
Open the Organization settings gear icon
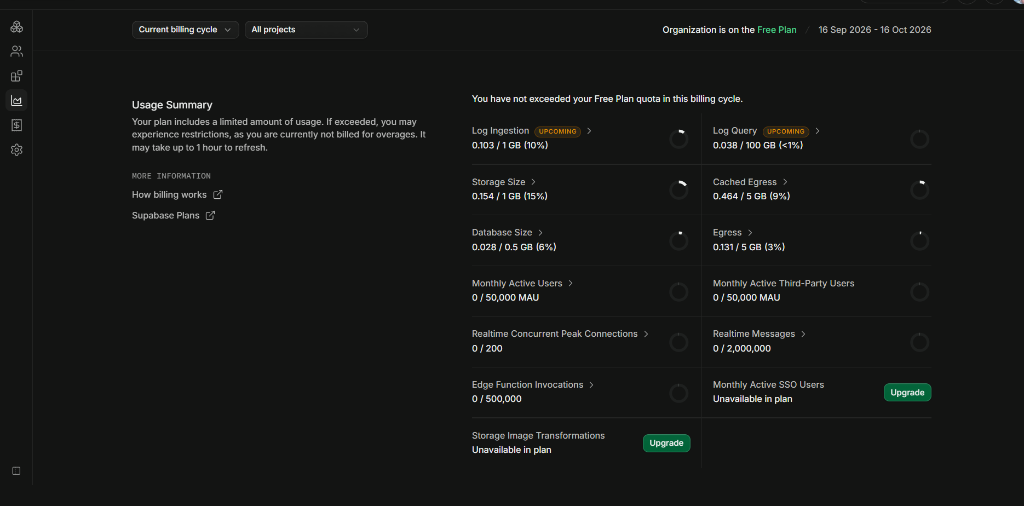click(x=16, y=150)
